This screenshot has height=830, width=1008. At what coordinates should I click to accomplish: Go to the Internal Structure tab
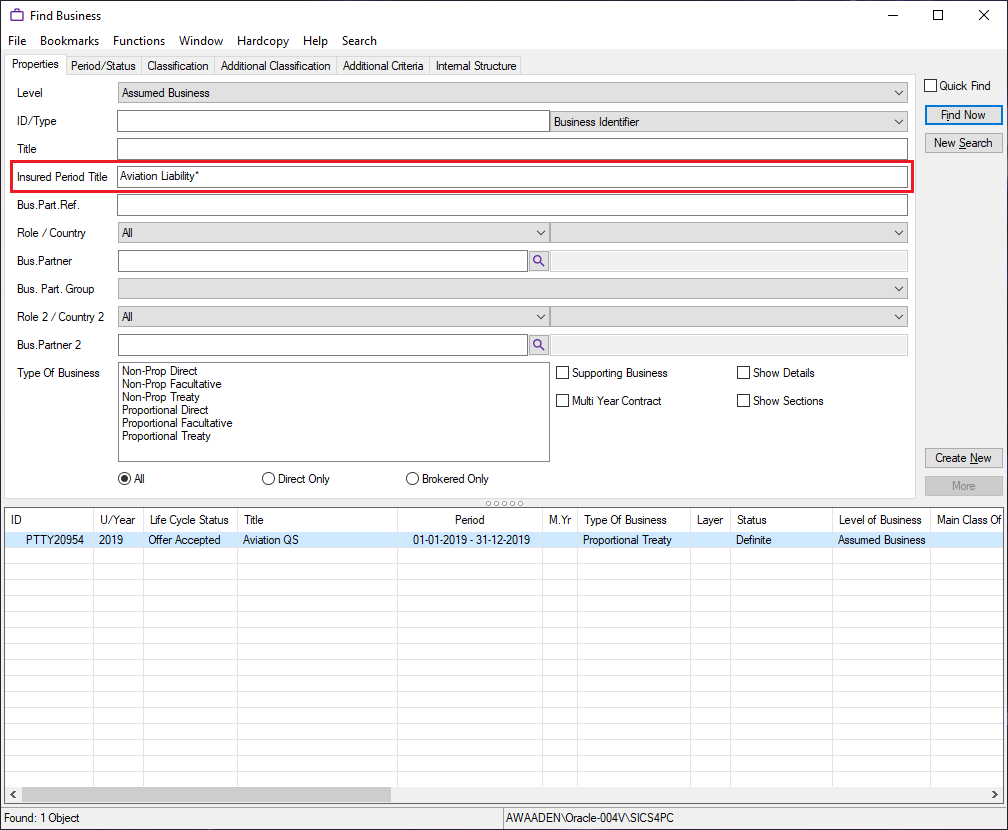coord(476,66)
